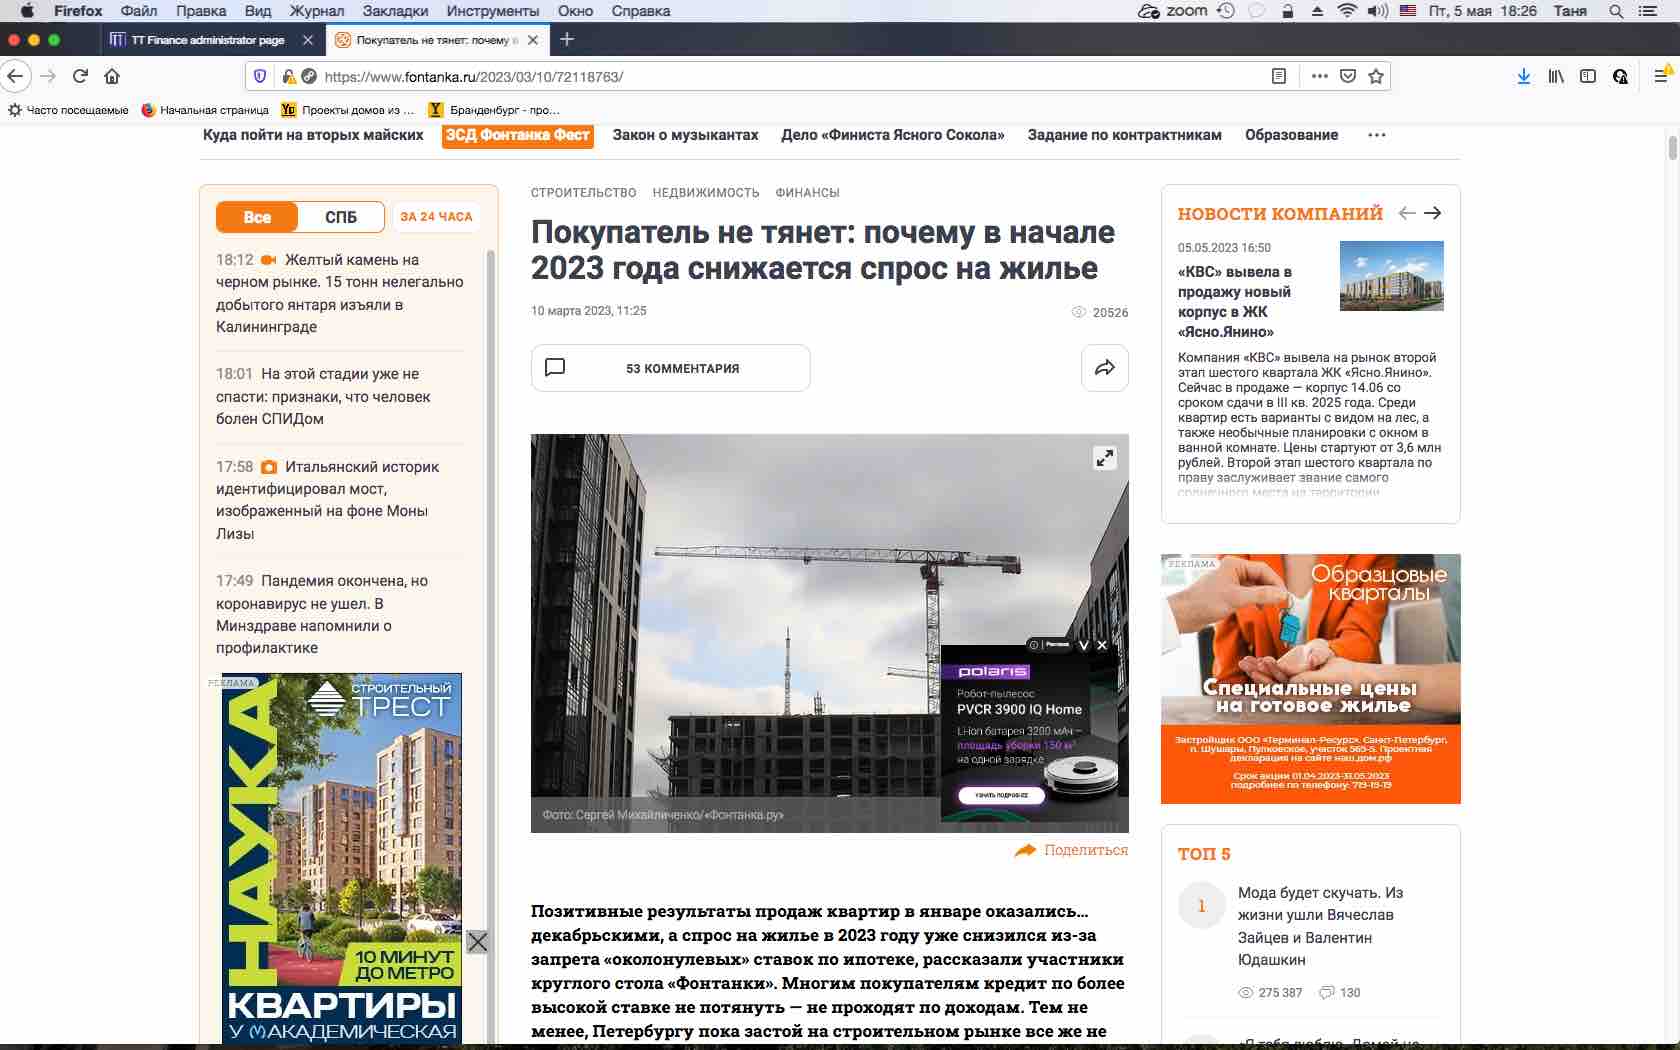Viewport: 1680px width, 1050px height.
Task: Toggle reader view icon in address bar
Action: click(x=1278, y=76)
